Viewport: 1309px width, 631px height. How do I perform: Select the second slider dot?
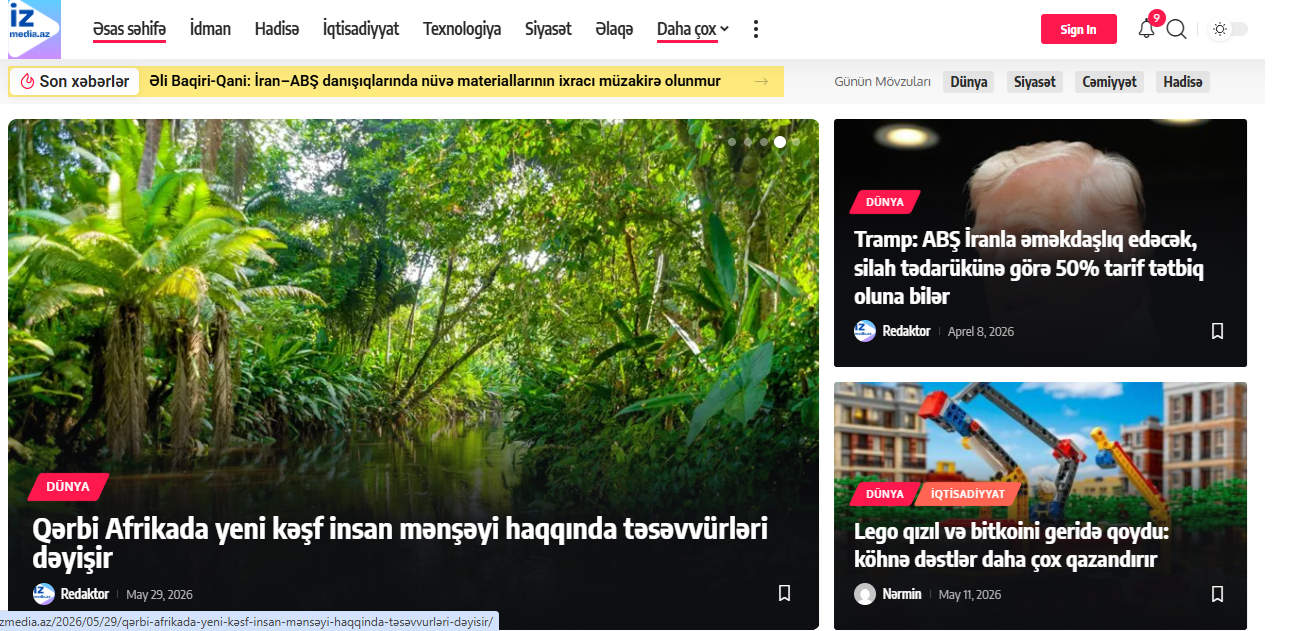748,142
